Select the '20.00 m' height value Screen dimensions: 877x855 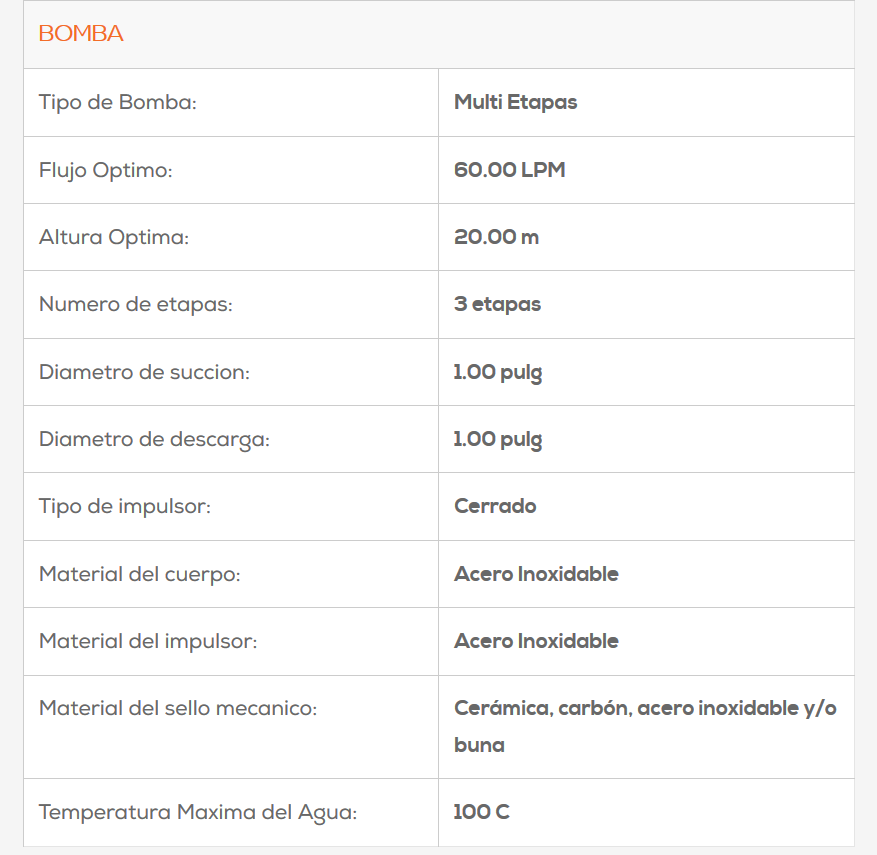496,237
